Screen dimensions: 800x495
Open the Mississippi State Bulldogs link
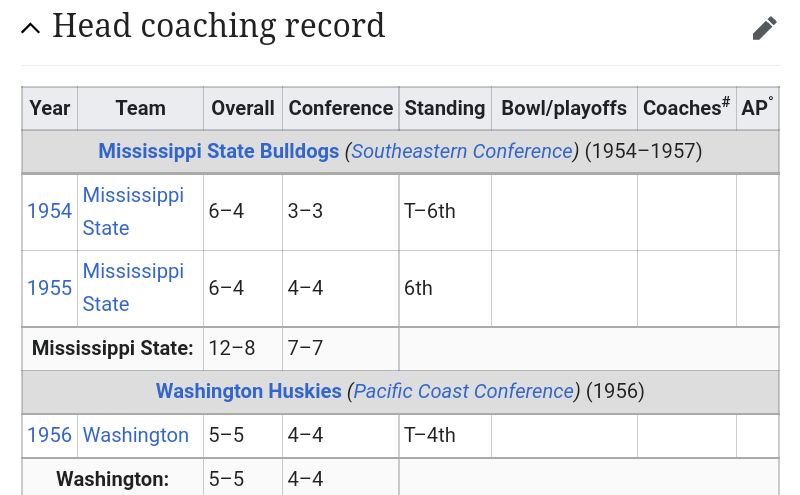218,151
